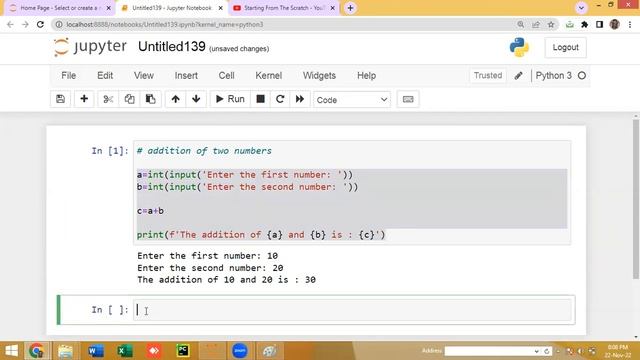Close the Untitled139 notebook tab
Viewport: 640px width, 360px height.
click(221, 8)
